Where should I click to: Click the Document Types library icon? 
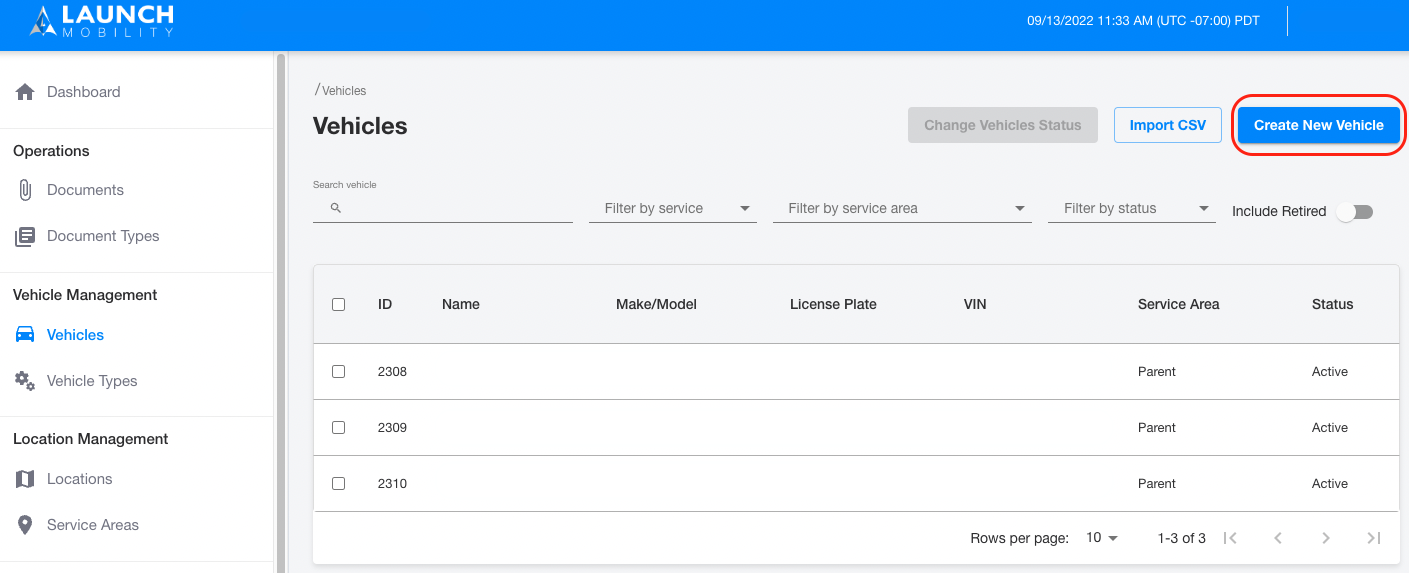(x=25, y=236)
